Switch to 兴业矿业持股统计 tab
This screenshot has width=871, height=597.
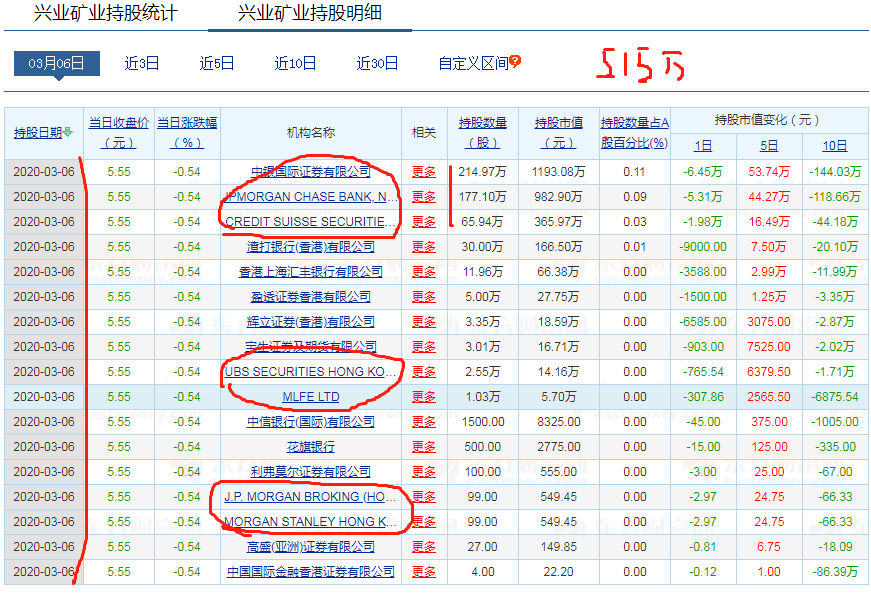tap(106, 13)
